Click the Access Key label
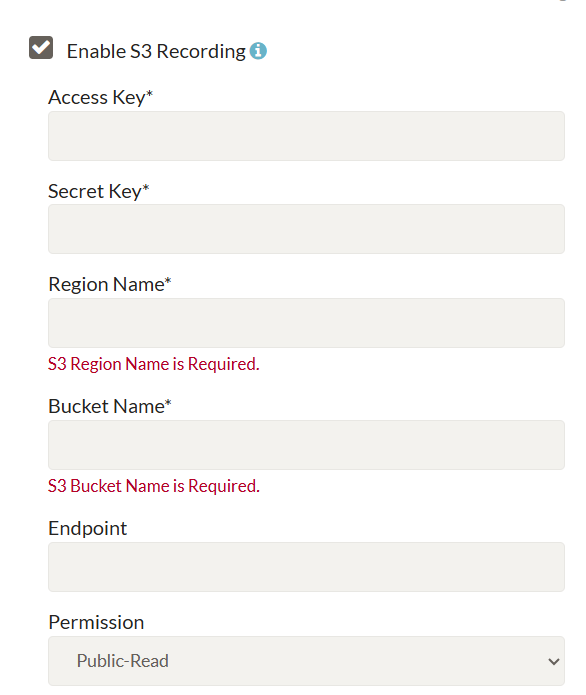Viewport: 586px width, 695px height. (101, 98)
